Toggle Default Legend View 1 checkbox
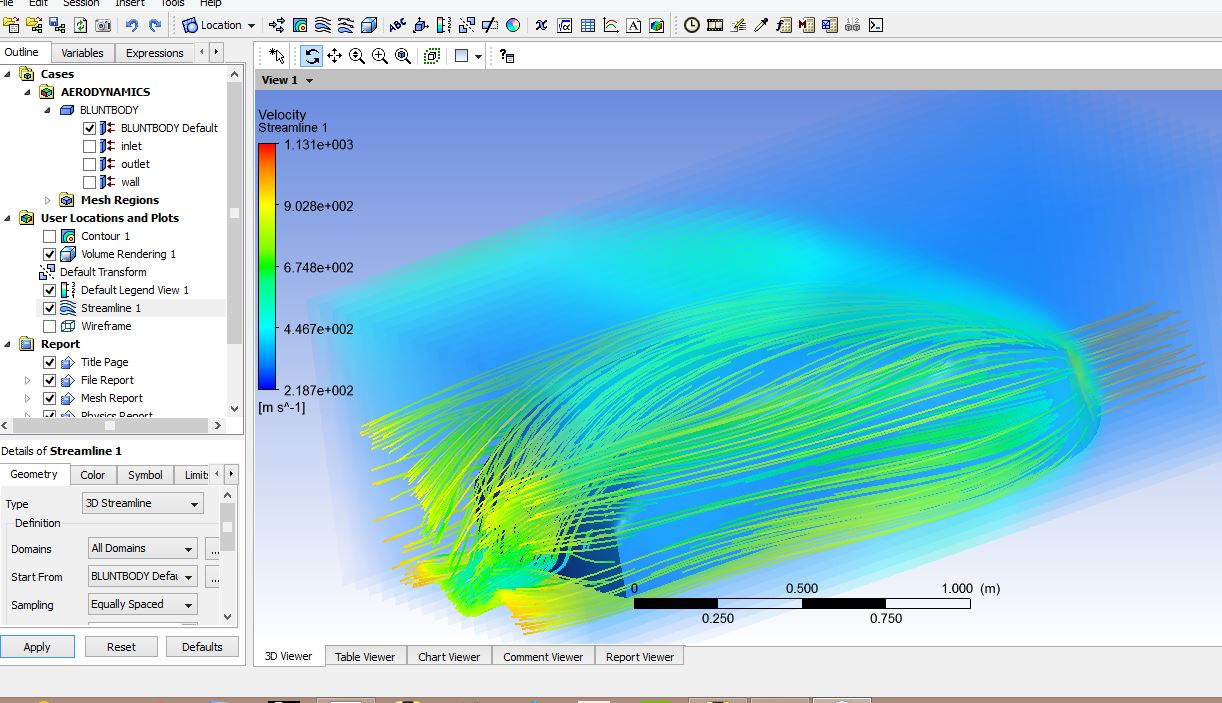 pos(50,290)
